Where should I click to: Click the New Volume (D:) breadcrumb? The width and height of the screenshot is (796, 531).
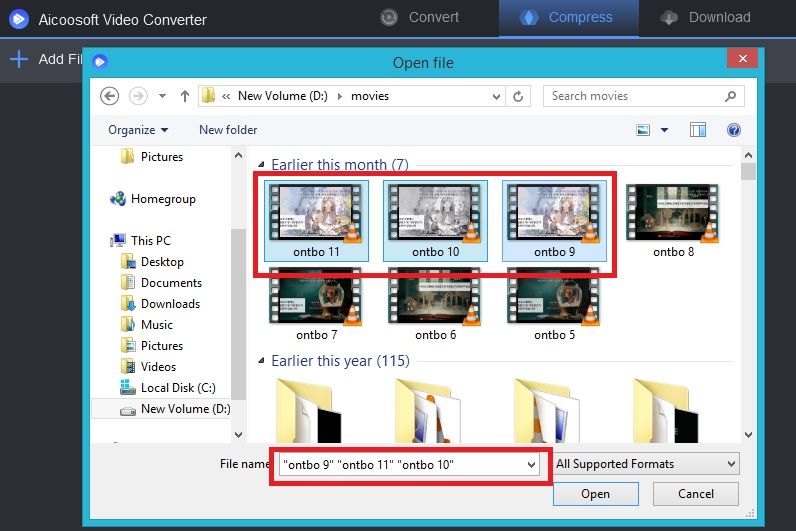click(283, 96)
